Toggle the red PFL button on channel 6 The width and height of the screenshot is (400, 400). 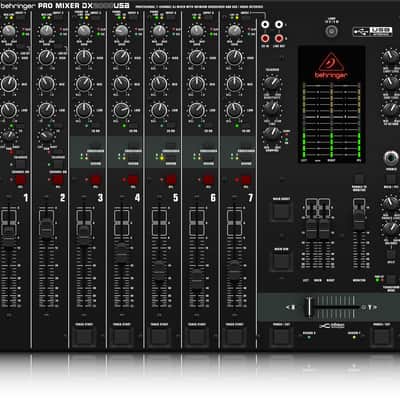click(x=209, y=180)
